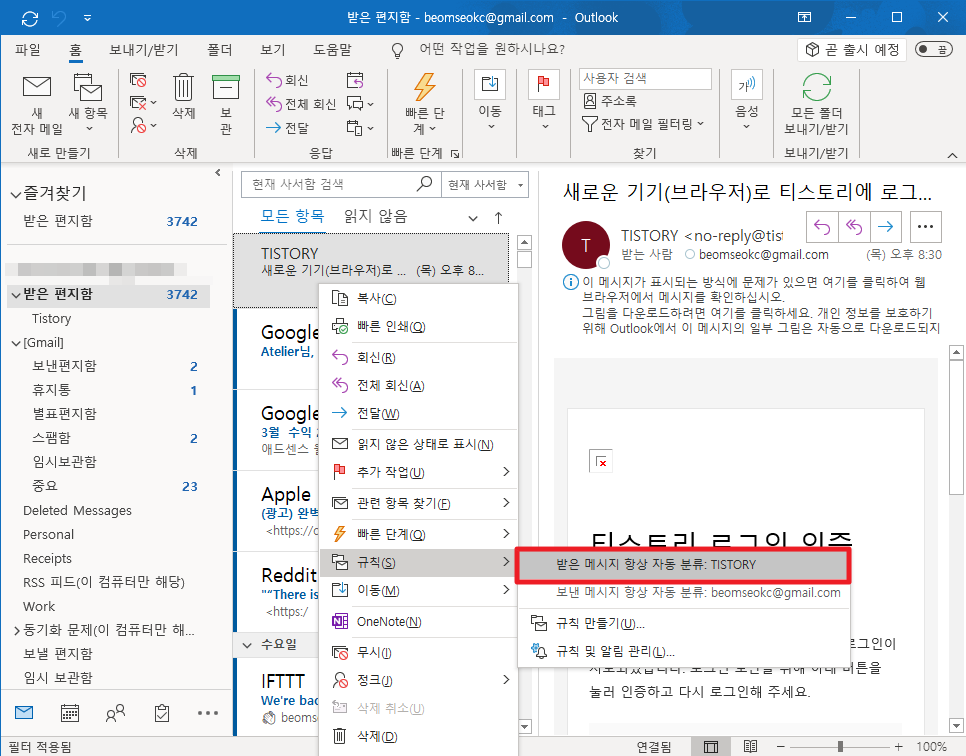The height and width of the screenshot is (756, 966).
Task: Click Send/Receive All Folders (모든 폴더 보내기/받기)
Action: (816, 104)
